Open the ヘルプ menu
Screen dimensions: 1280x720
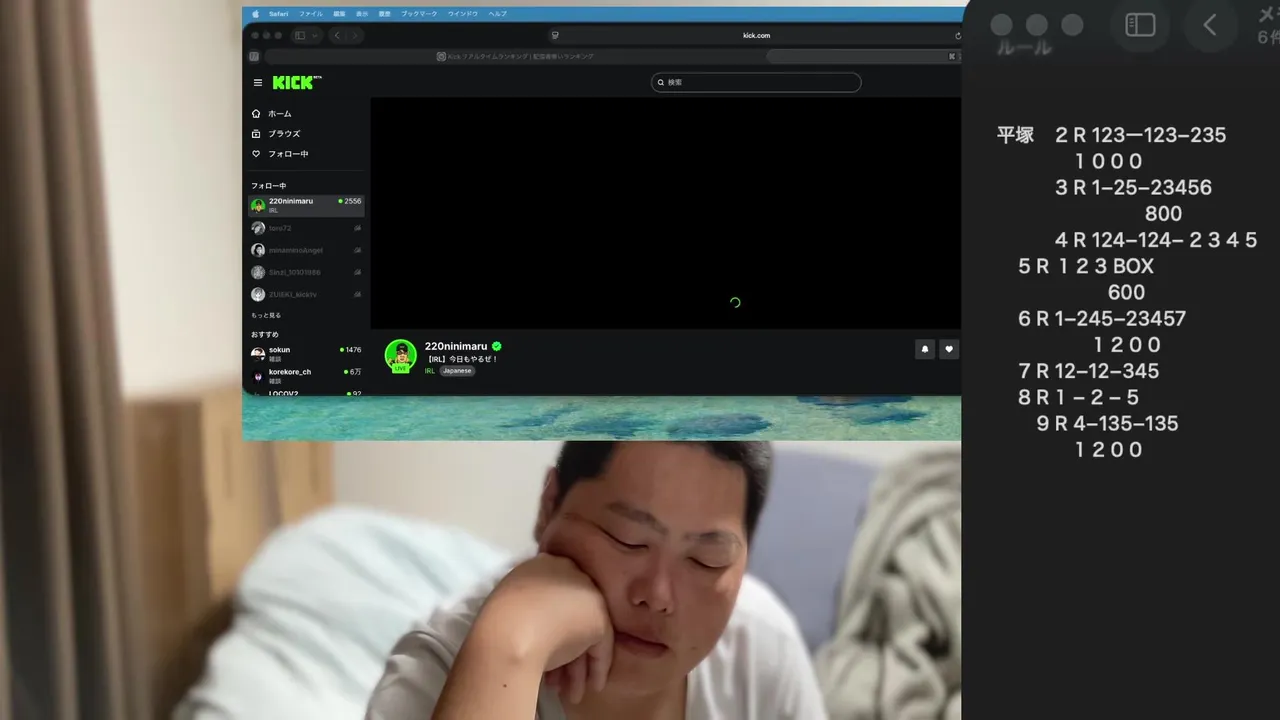[x=497, y=14]
